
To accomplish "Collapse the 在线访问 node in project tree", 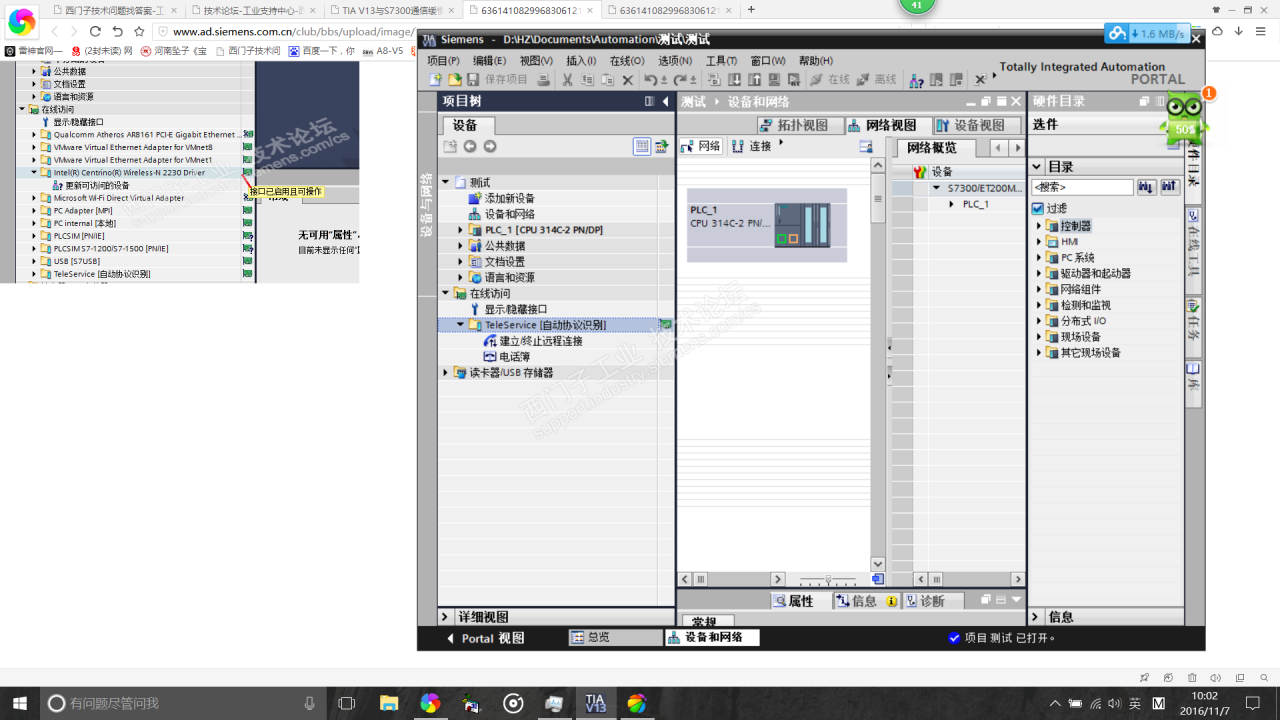I will pos(444,294).
